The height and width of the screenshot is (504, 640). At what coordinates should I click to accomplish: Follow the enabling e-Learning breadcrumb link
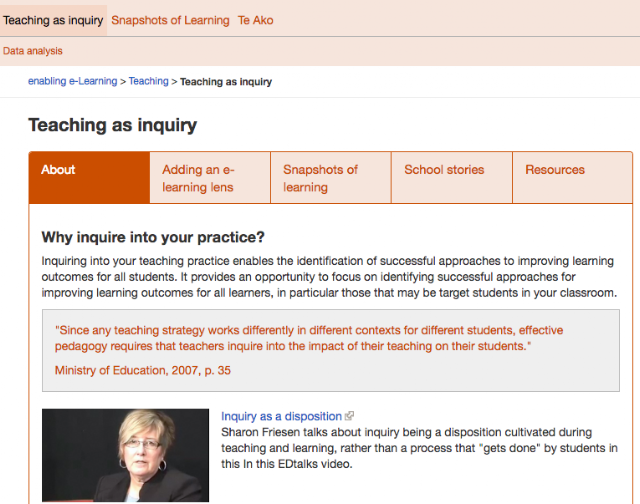point(72,81)
